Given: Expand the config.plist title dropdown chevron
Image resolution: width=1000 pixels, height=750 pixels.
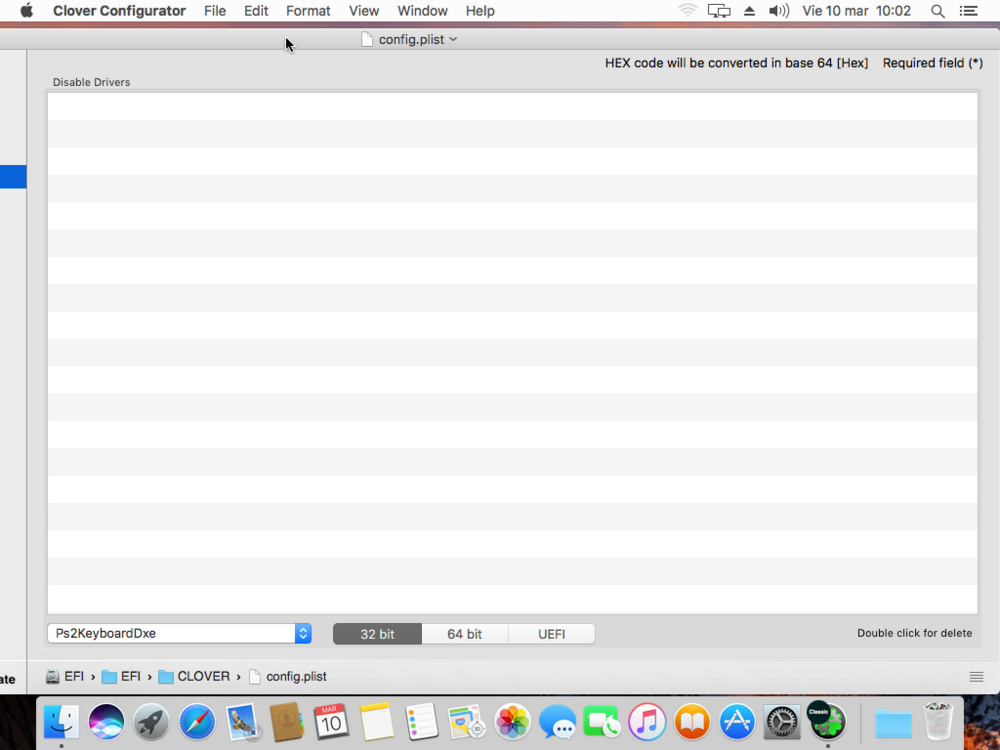Looking at the screenshot, I should coord(453,39).
